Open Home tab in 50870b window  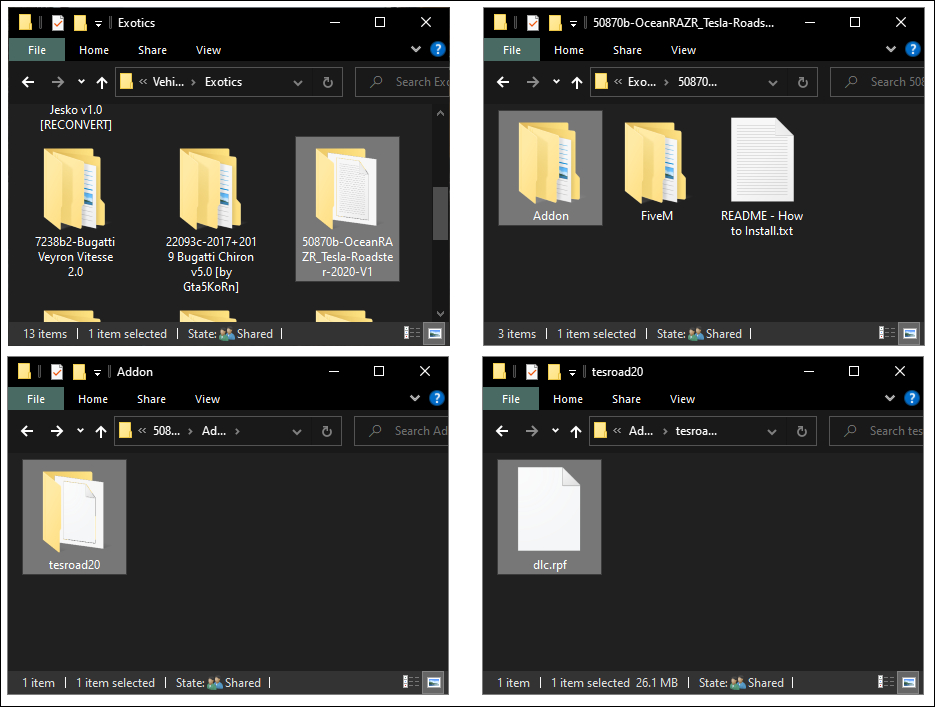tap(569, 50)
